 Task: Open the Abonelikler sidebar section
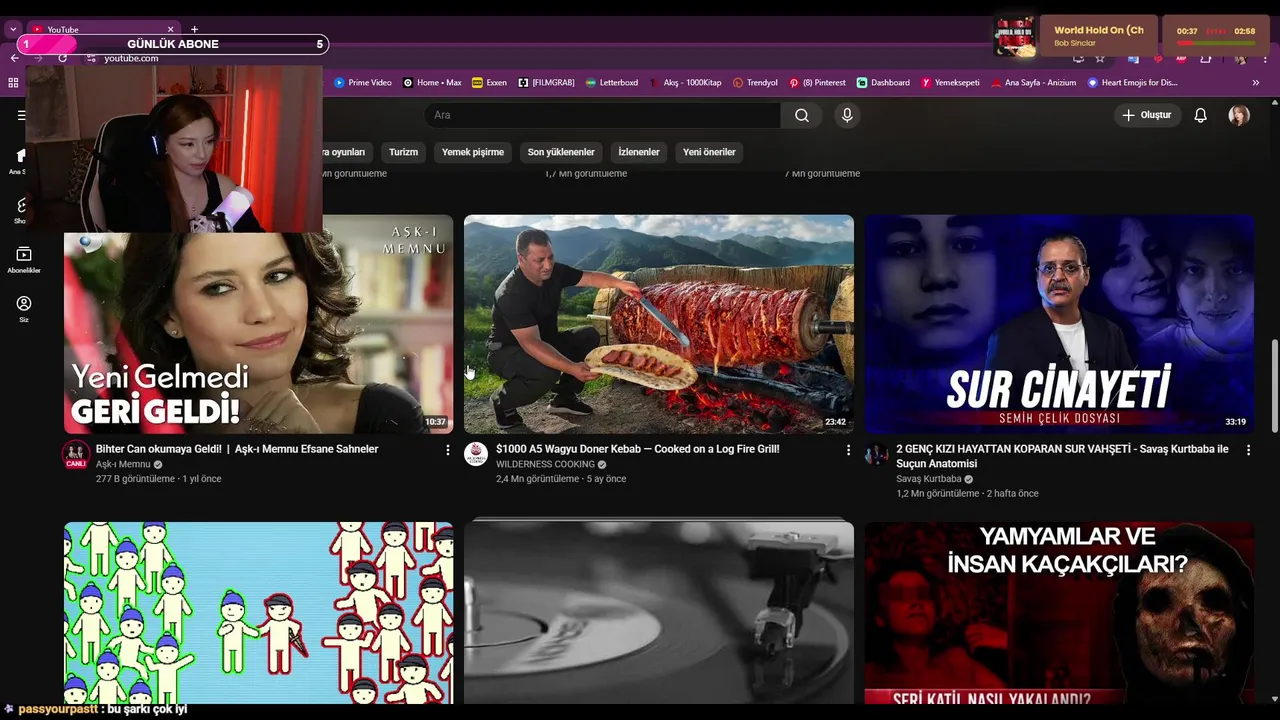(x=24, y=260)
